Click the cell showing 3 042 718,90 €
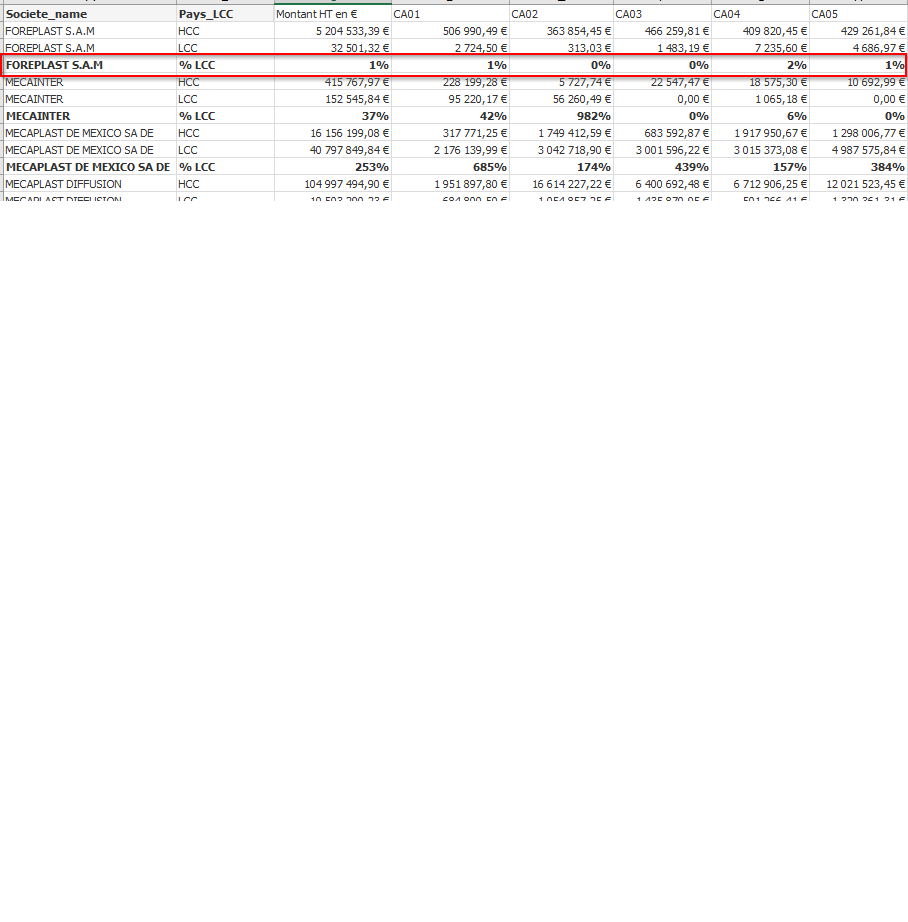 coord(562,150)
